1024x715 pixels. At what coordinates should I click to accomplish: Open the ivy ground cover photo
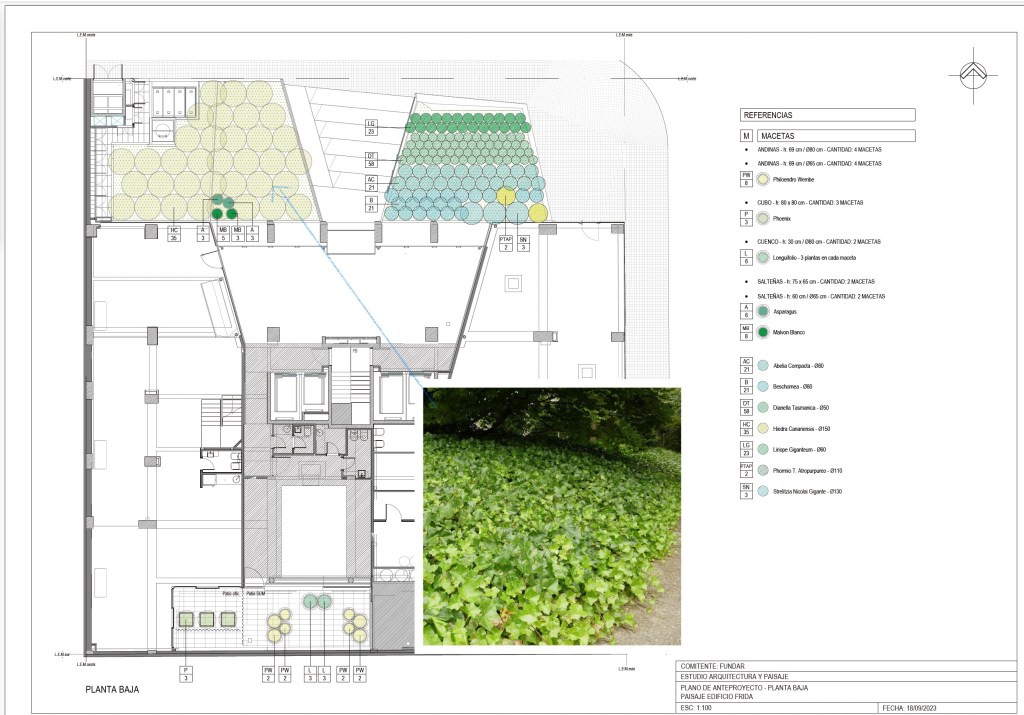[552, 515]
